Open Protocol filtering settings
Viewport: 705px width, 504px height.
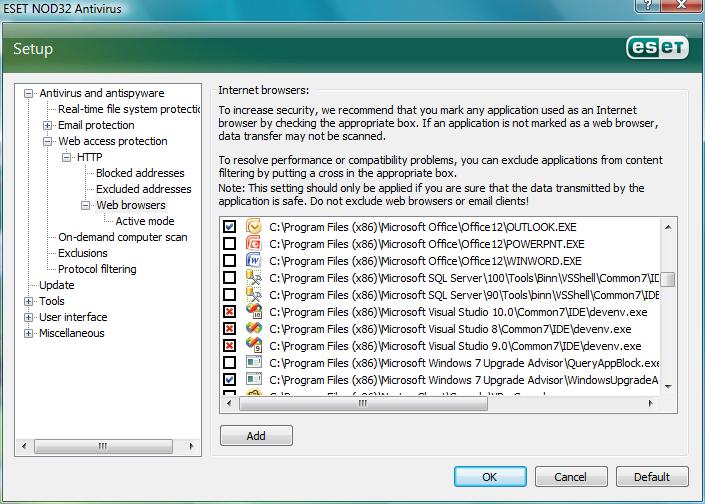pyautogui.click(x=97, y=269)
